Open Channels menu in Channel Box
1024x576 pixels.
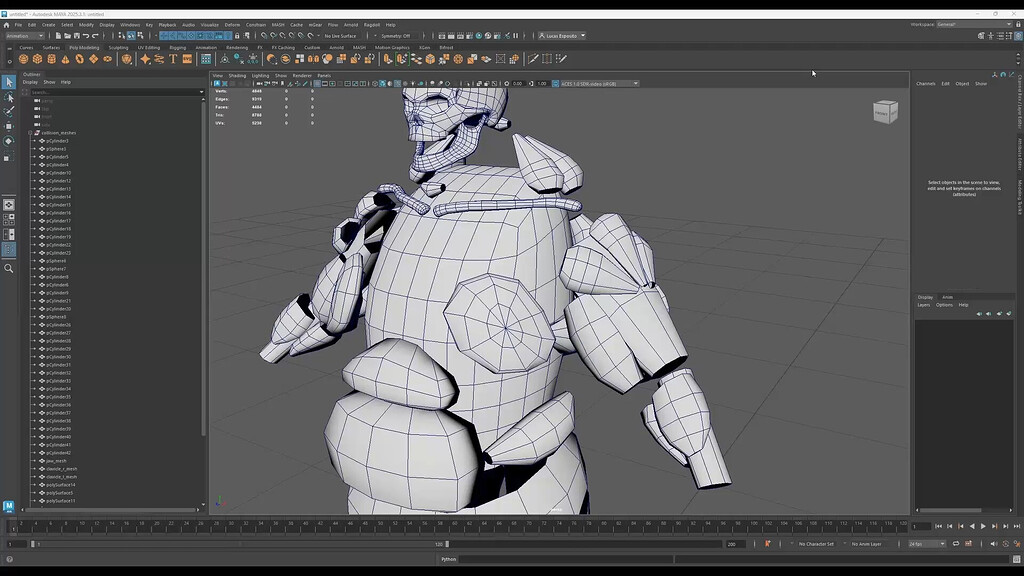click(925, 84)
